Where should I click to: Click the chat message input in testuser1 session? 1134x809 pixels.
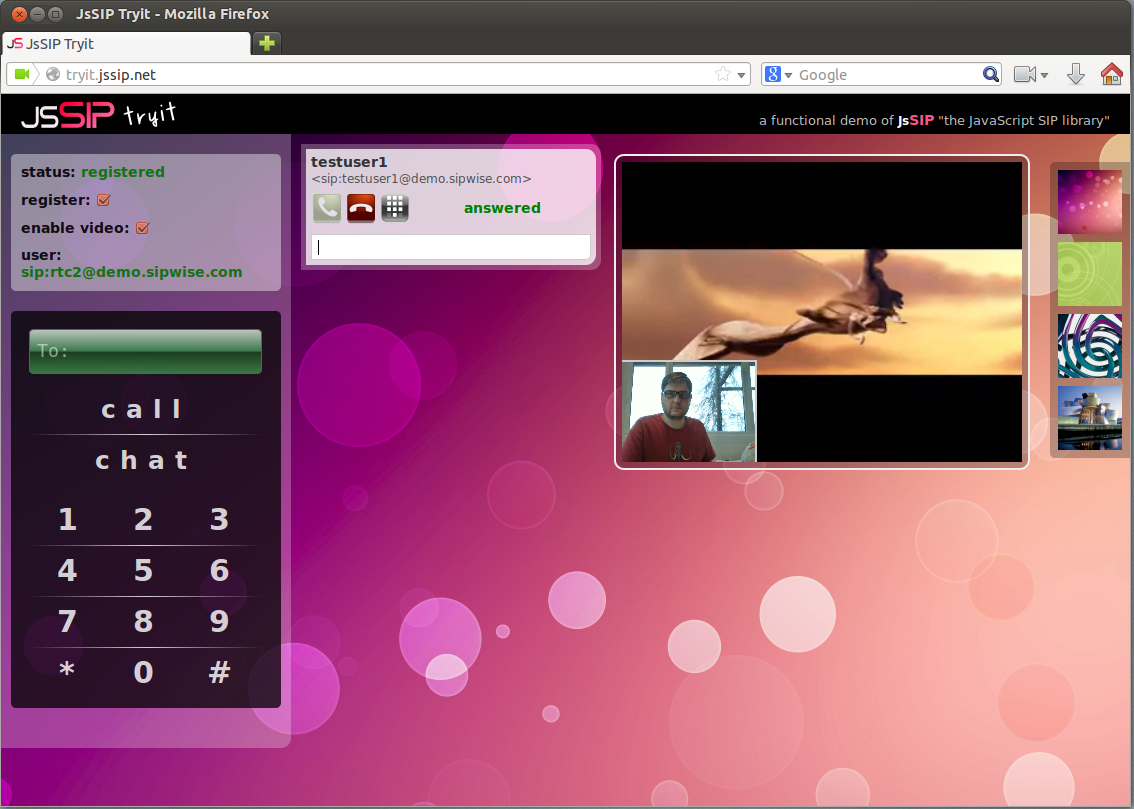click(451, 247)
